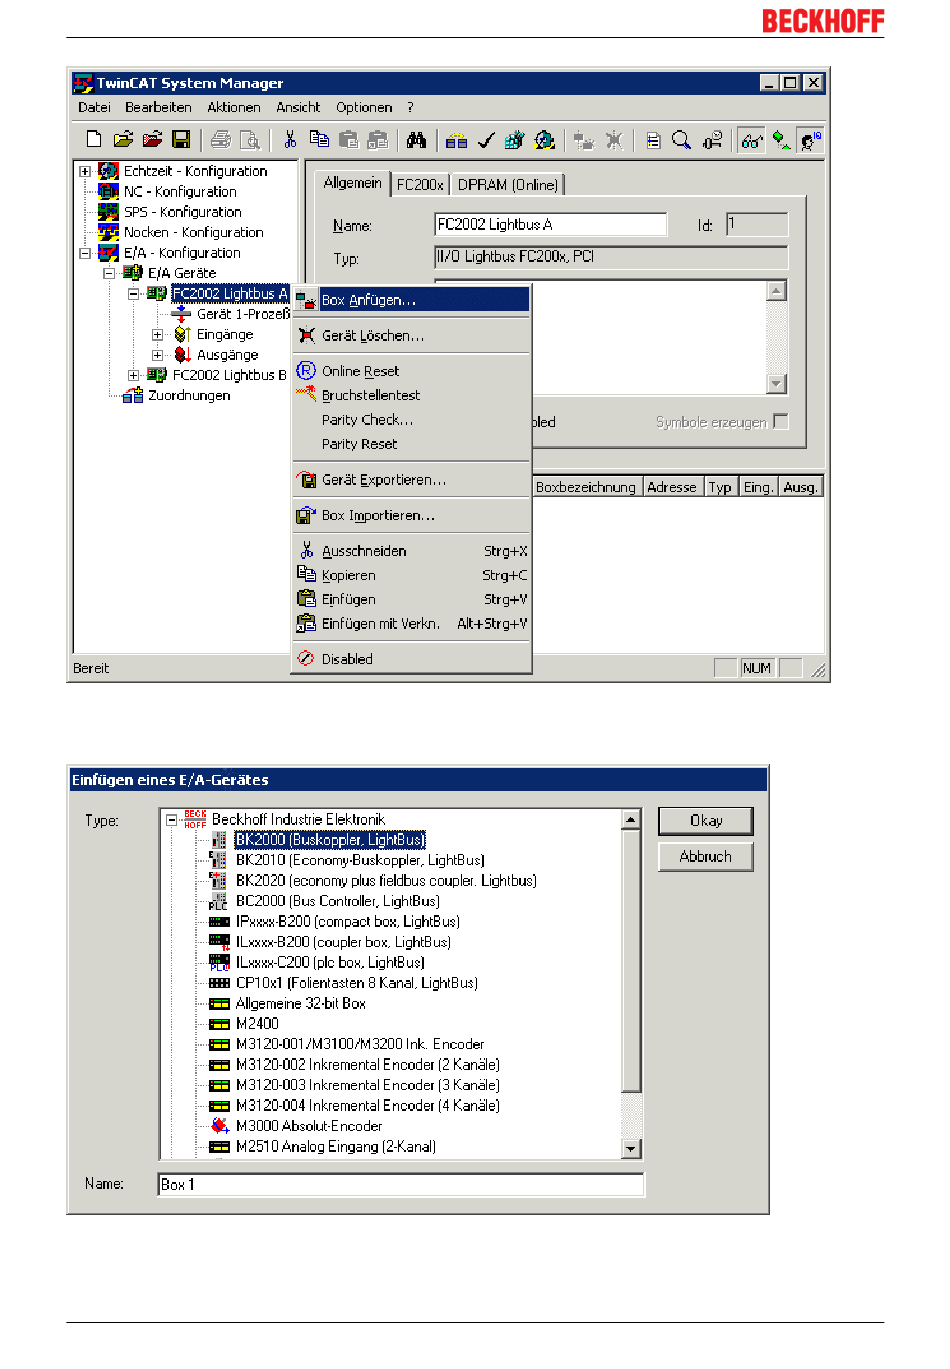Screen dimensions: 950x1369
Task: Select M3000 Absolut-Encoder in the list
Action: pyautogui.click(x=309, y=1126)
